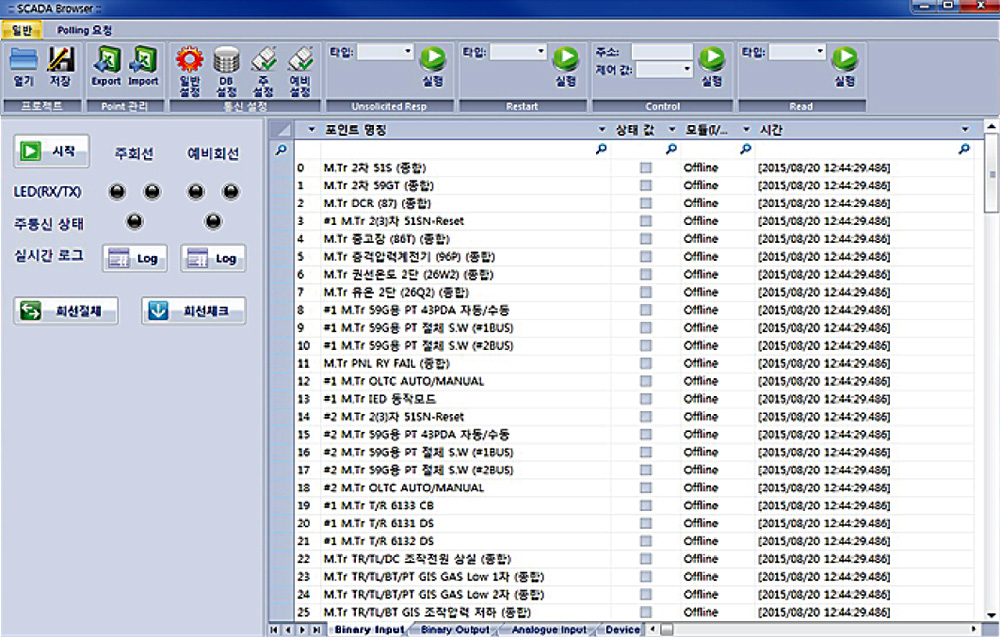Click the 시작 start button

51,151
